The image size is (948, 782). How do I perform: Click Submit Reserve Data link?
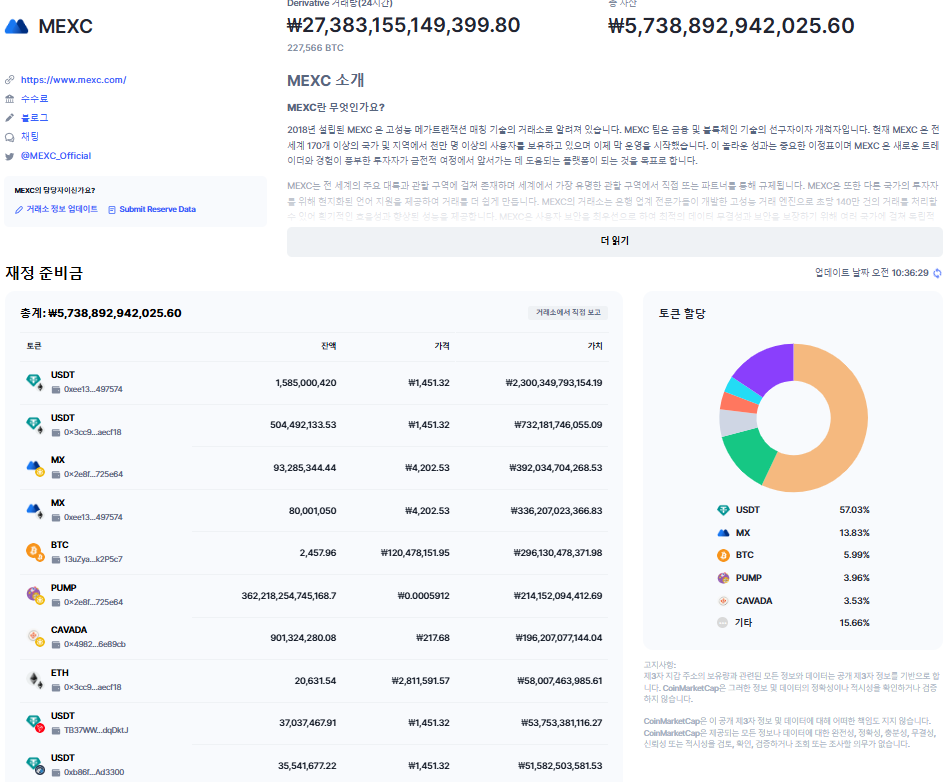point(157,209)
